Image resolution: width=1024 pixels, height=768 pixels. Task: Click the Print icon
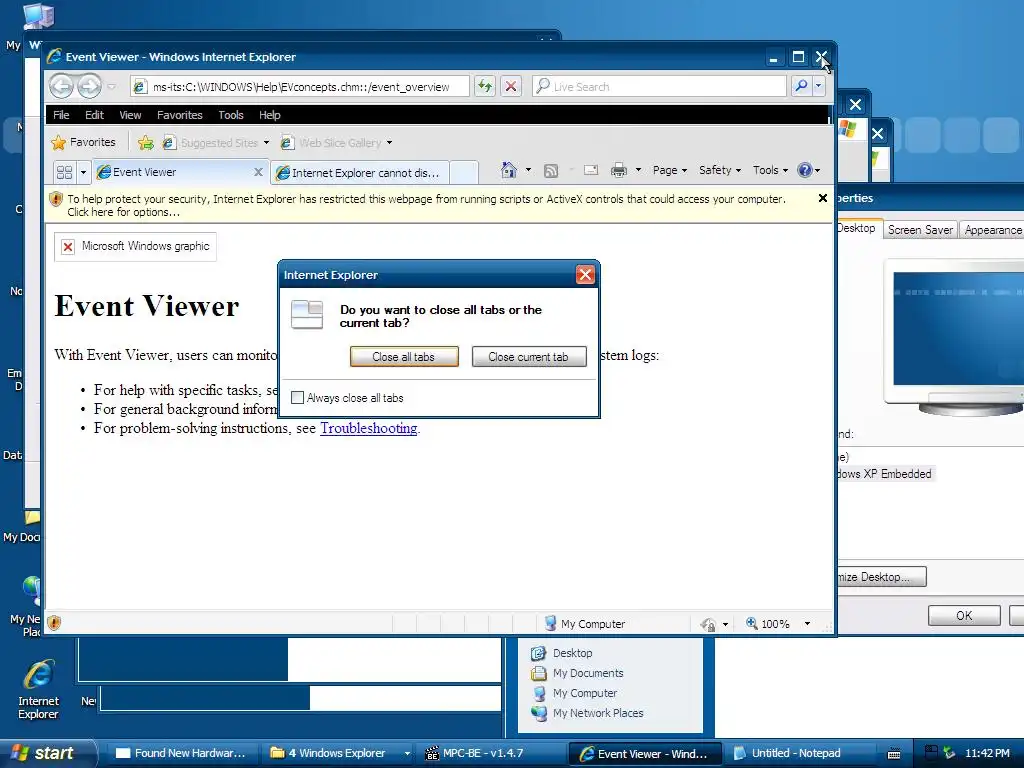618,170
